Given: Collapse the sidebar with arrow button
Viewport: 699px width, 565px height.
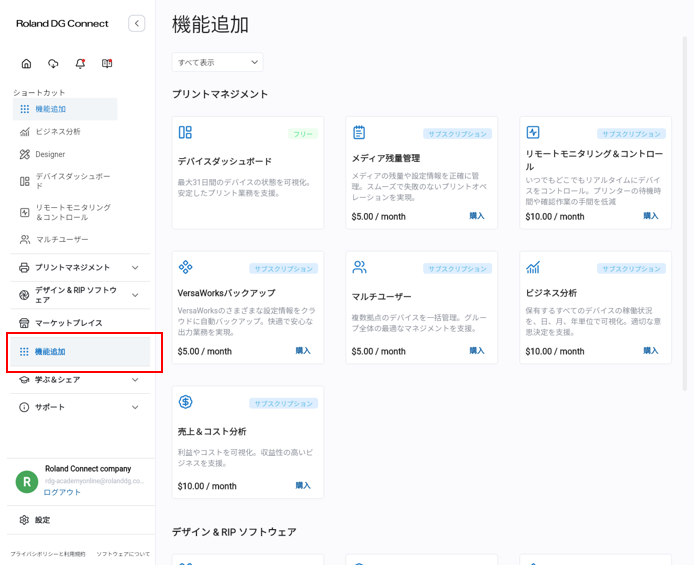Looking at the screenshot, I should [x=137, y=23].
